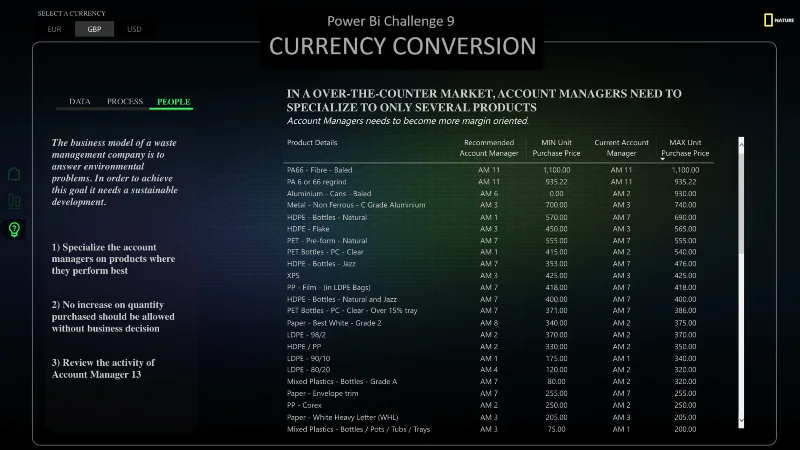Select GBP currency
Viewport: 800px width, 450px height.
[94, 29]
